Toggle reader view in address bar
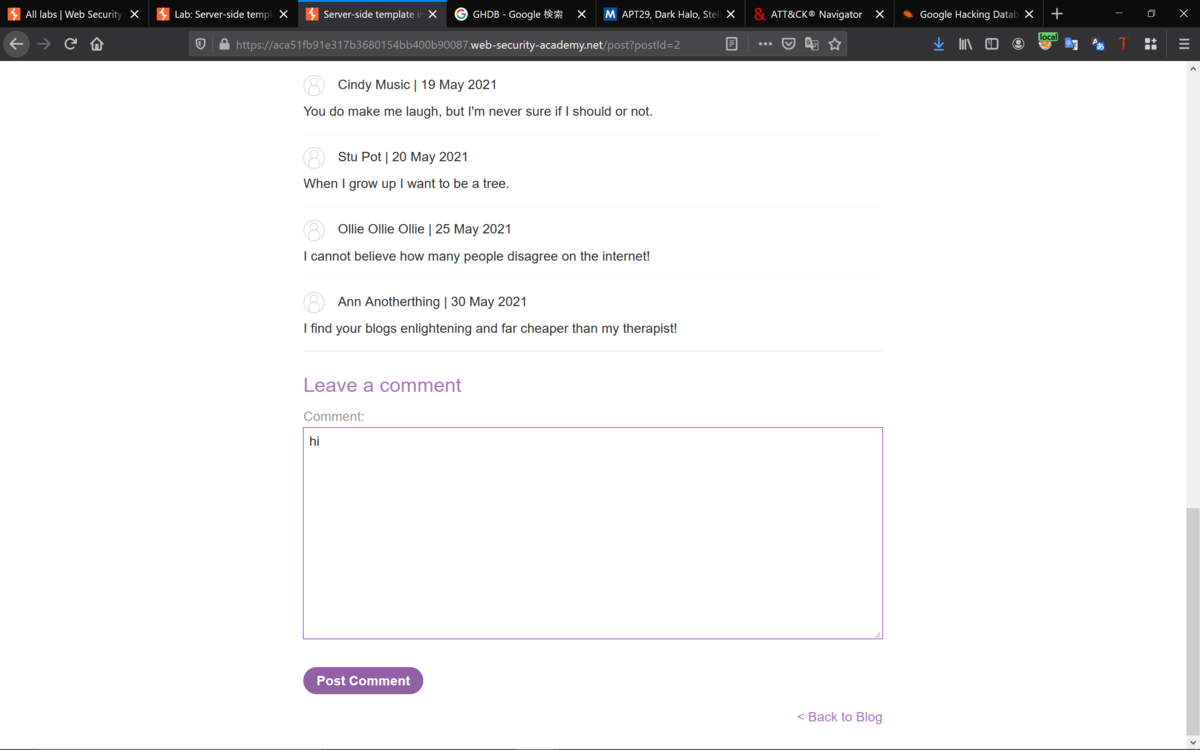This screenshot has width=1200, height=750. (x=732, y=44)
